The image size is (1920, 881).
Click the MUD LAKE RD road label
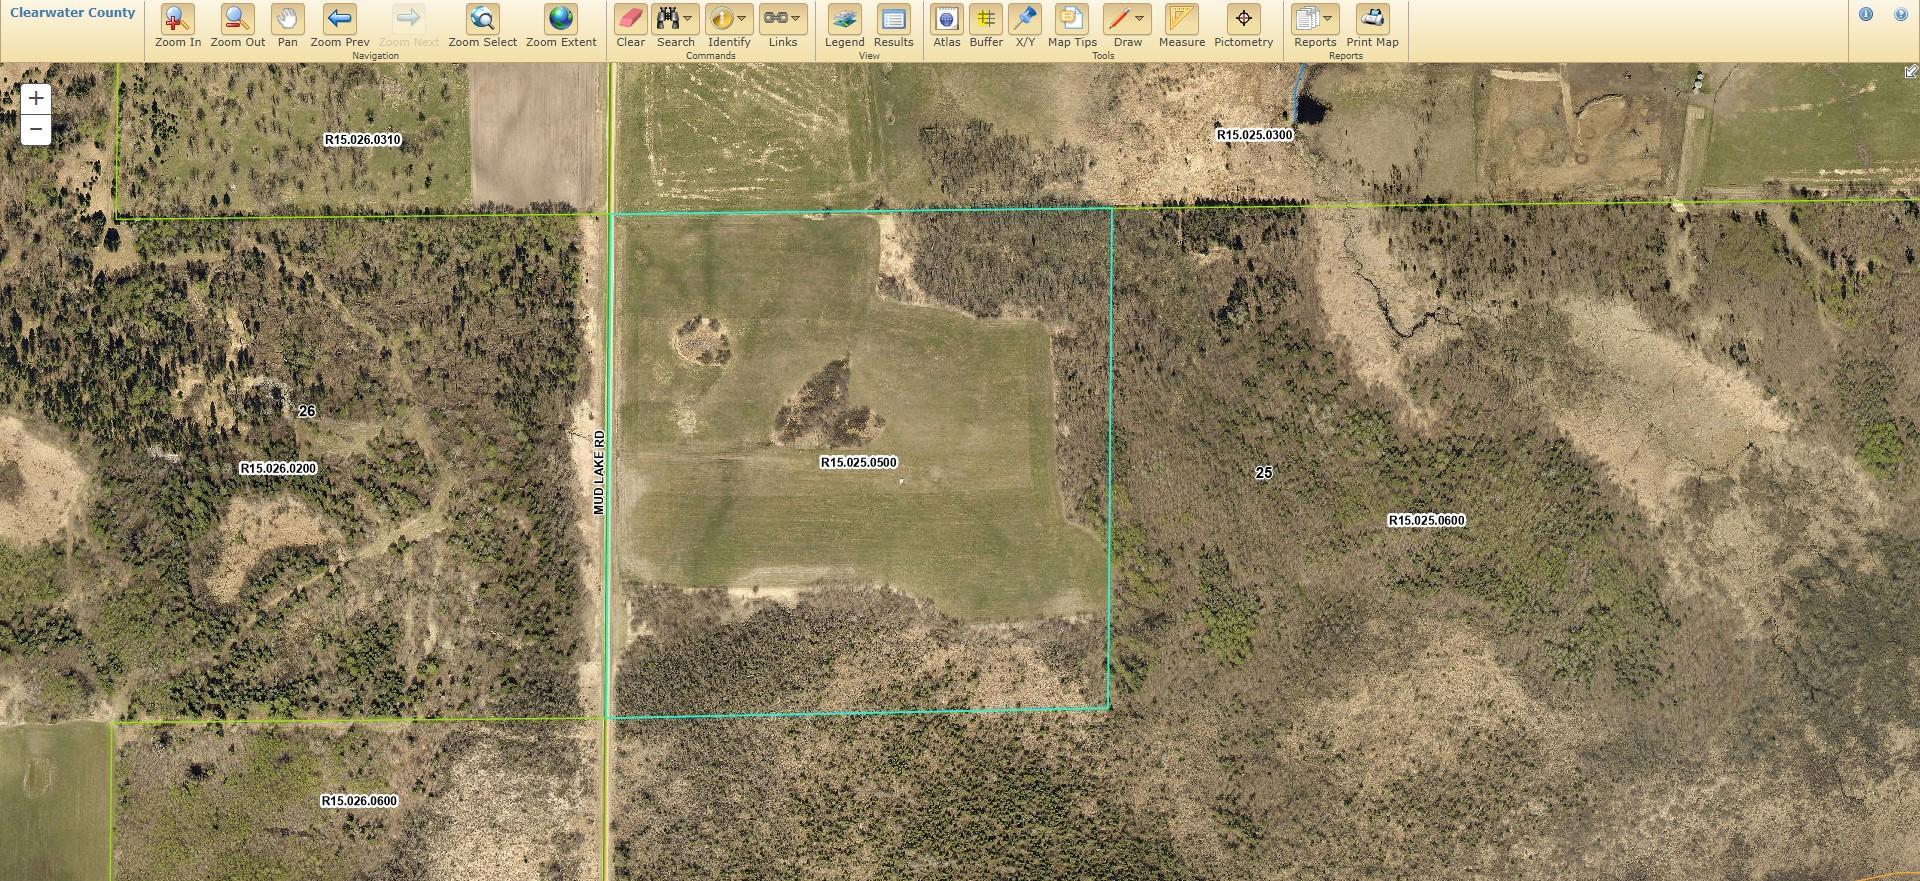pyautogui.click(x=599, y=472)
